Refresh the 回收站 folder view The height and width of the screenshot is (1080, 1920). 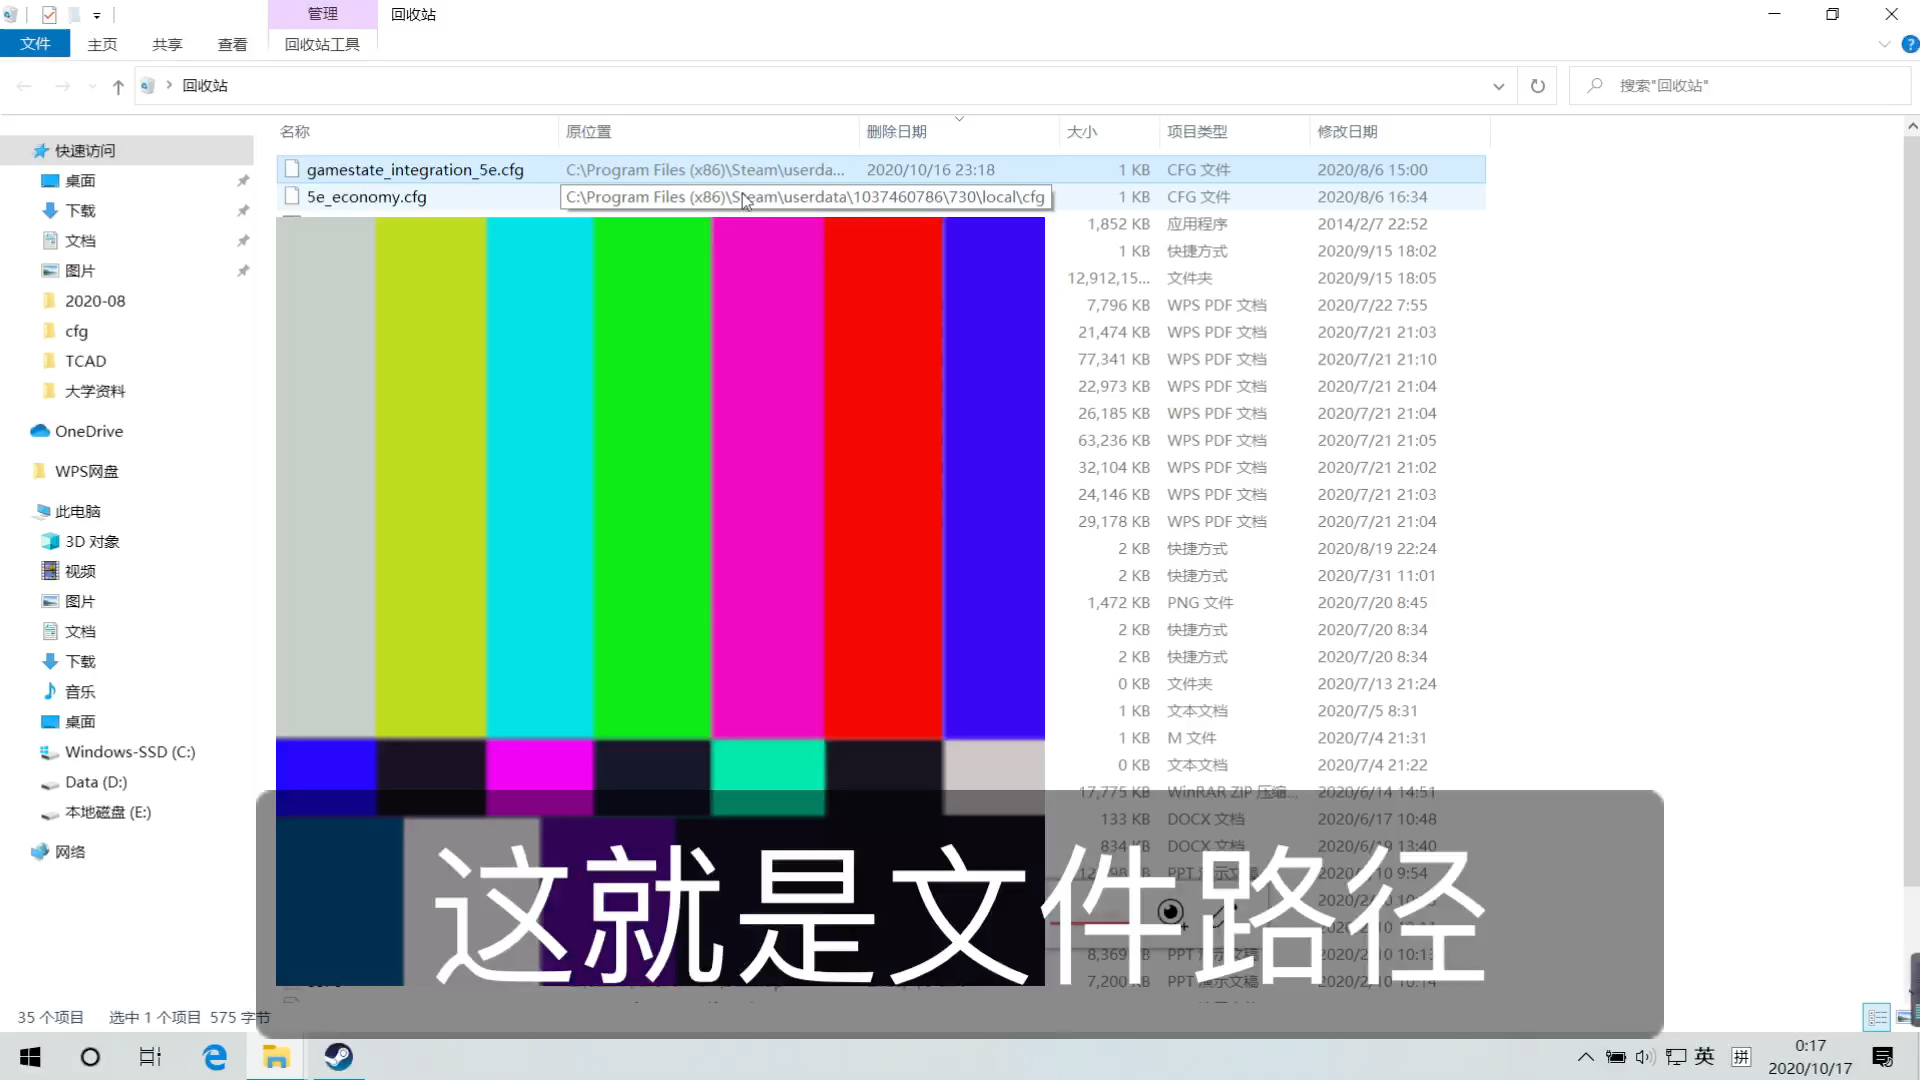pyautogui.click(x=1538, y=86)
